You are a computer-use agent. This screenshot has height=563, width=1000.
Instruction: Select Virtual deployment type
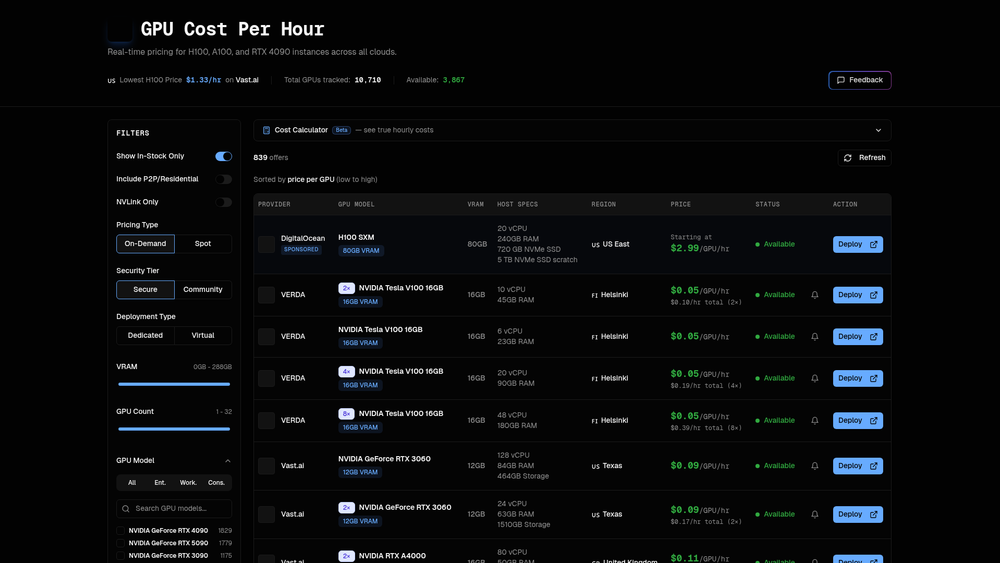coord(203,335)
